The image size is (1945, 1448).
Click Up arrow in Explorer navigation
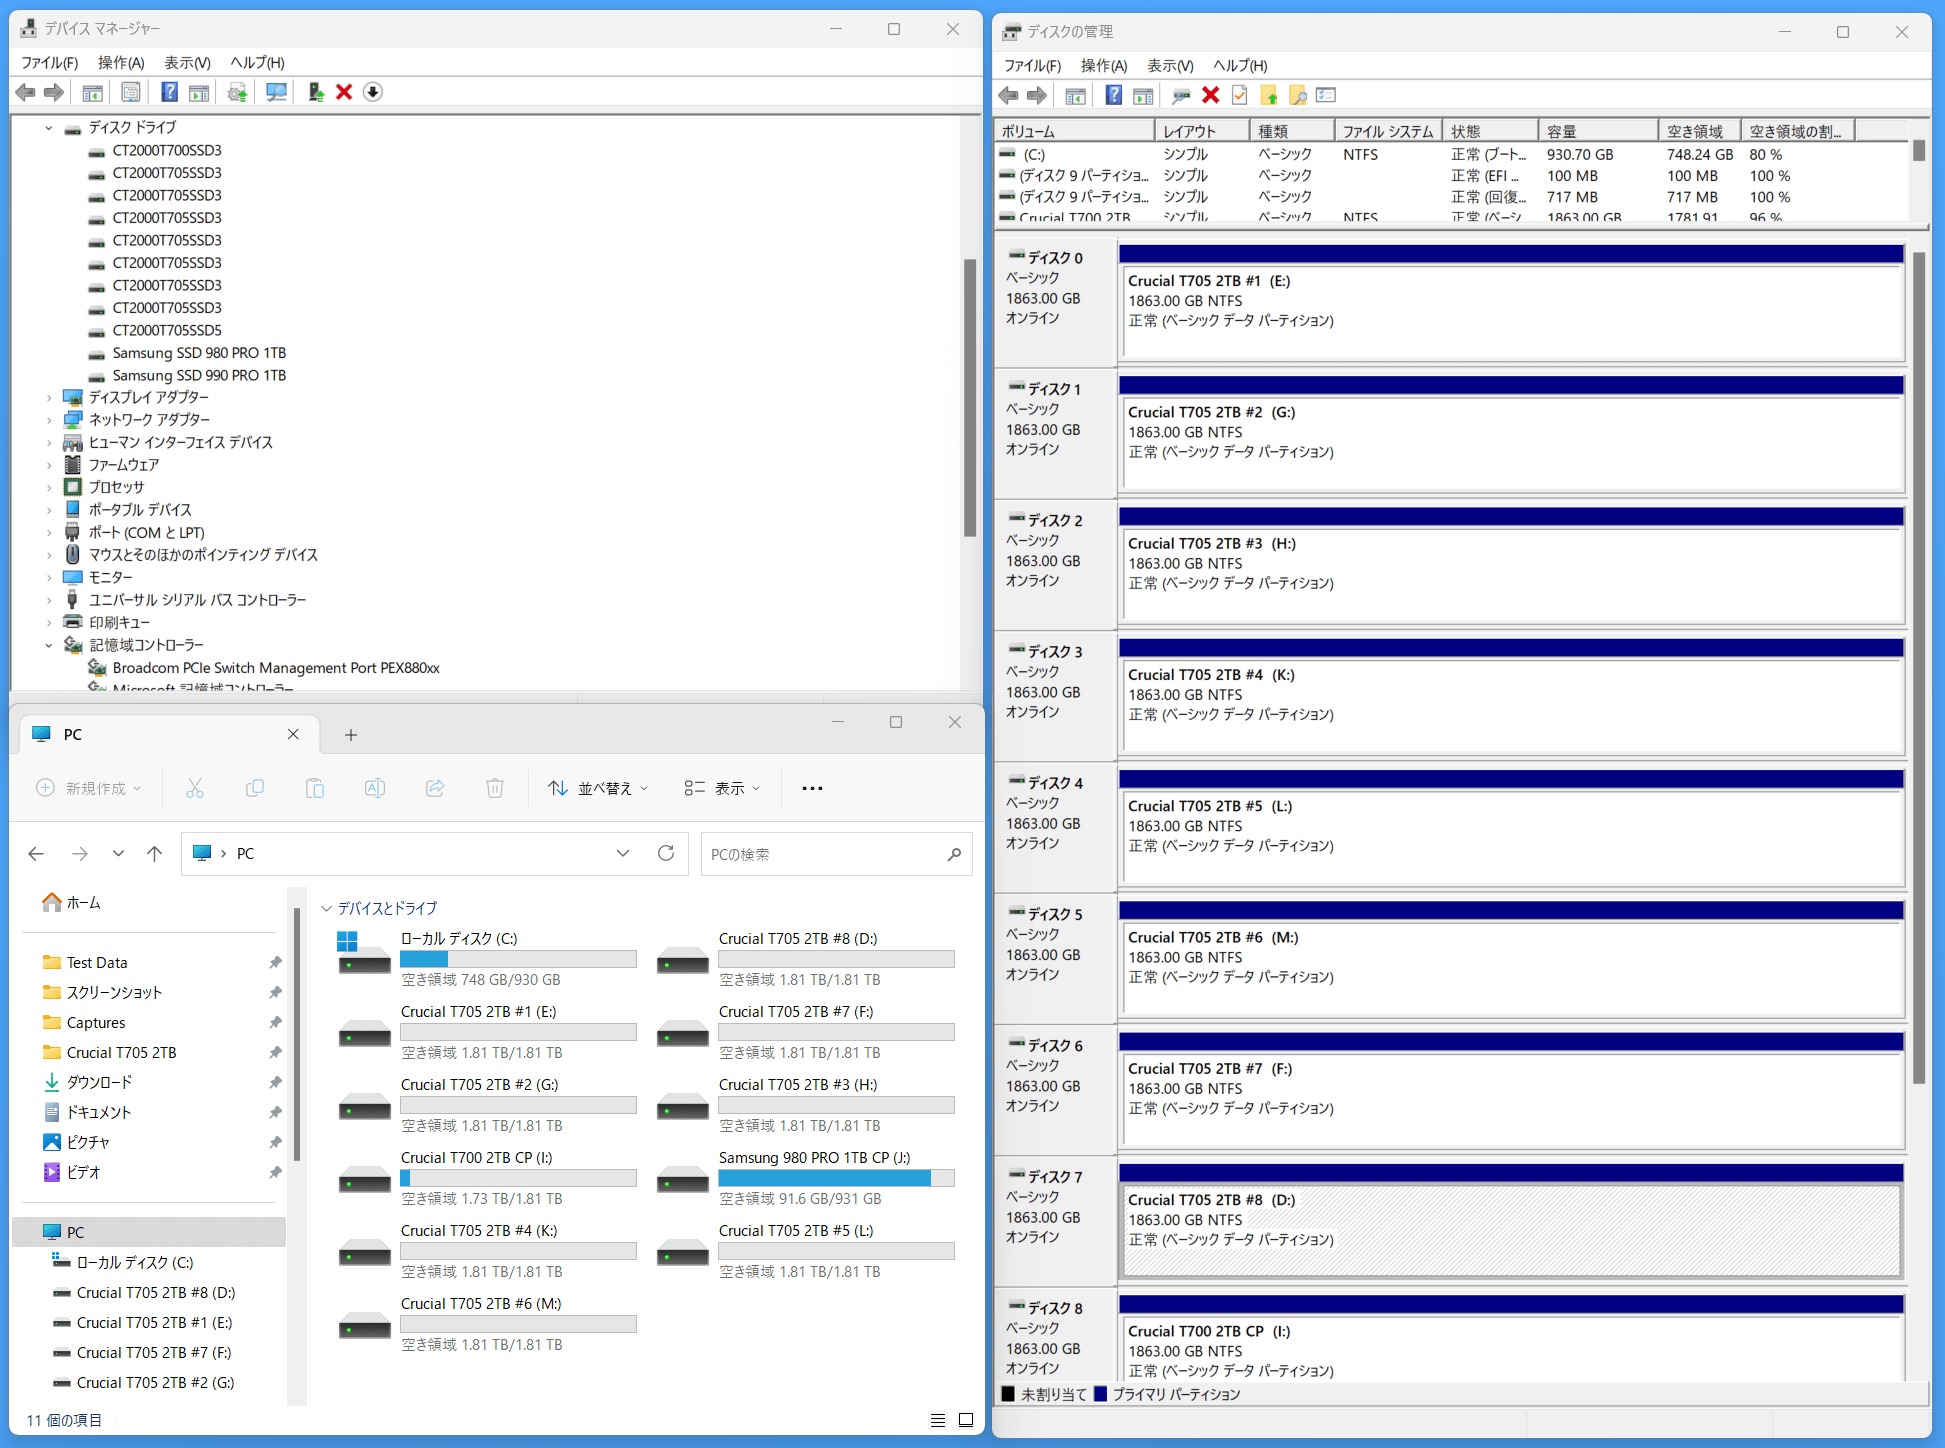(x=154, y=853)
